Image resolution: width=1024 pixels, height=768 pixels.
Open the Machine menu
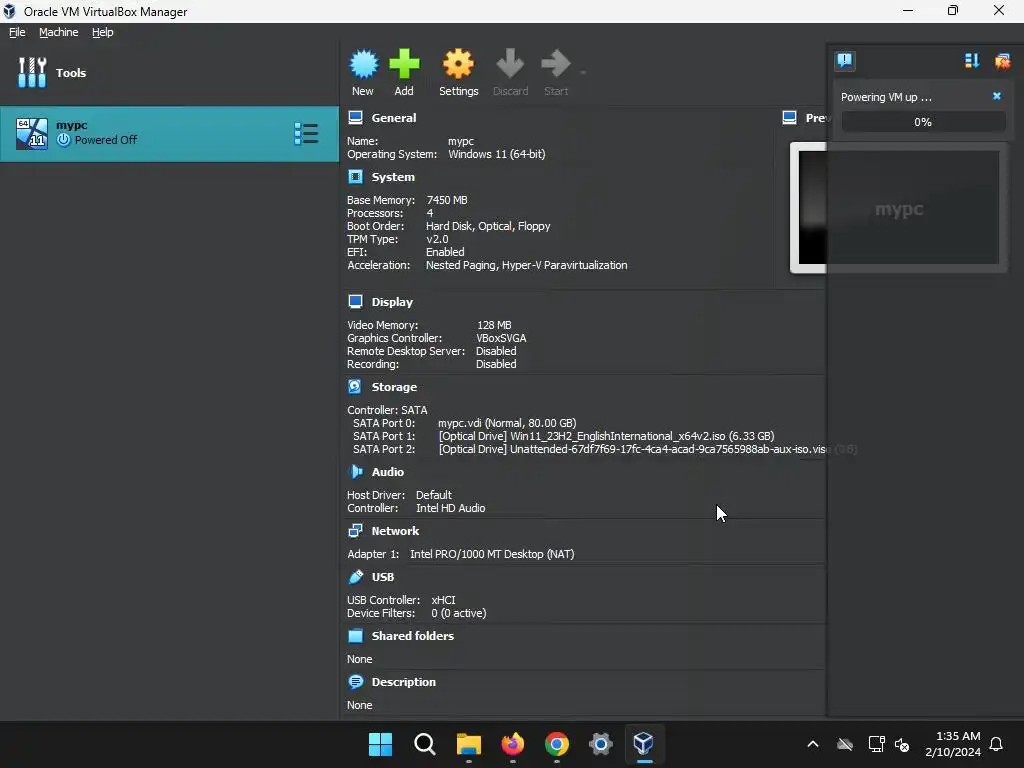[59, 32]
